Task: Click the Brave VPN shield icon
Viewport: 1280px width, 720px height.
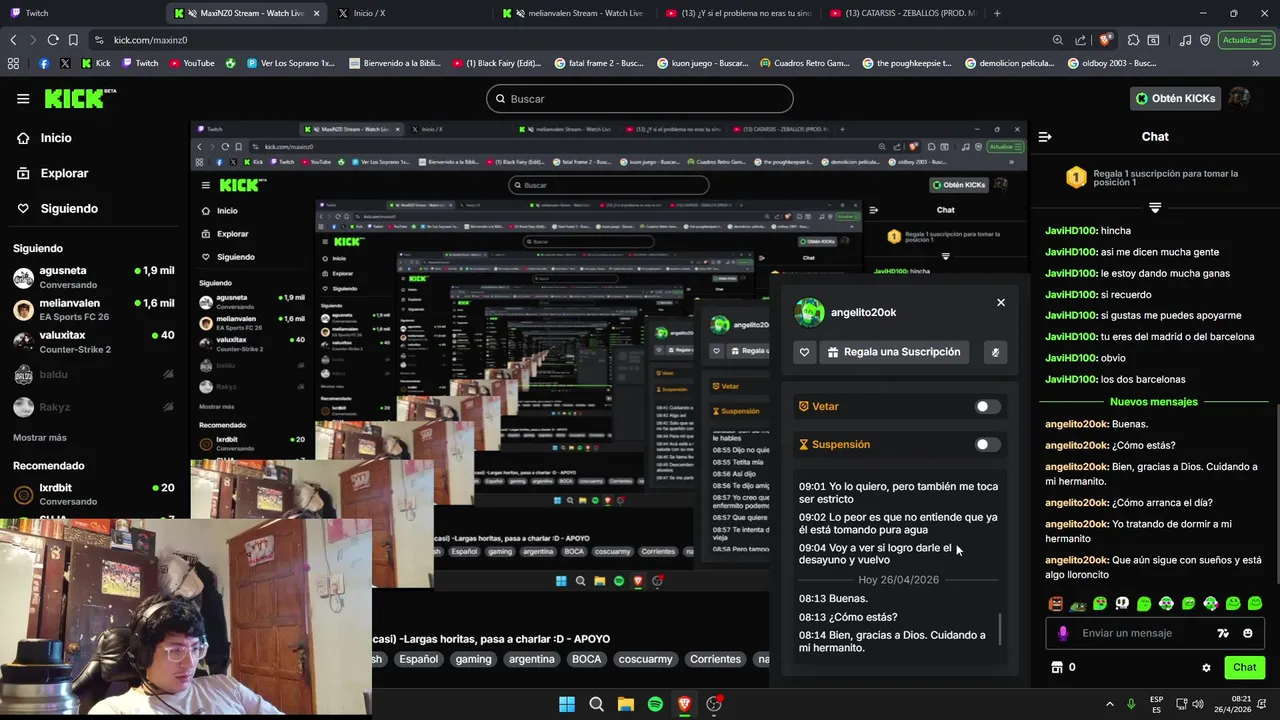Action: [x=1206, y=40]
